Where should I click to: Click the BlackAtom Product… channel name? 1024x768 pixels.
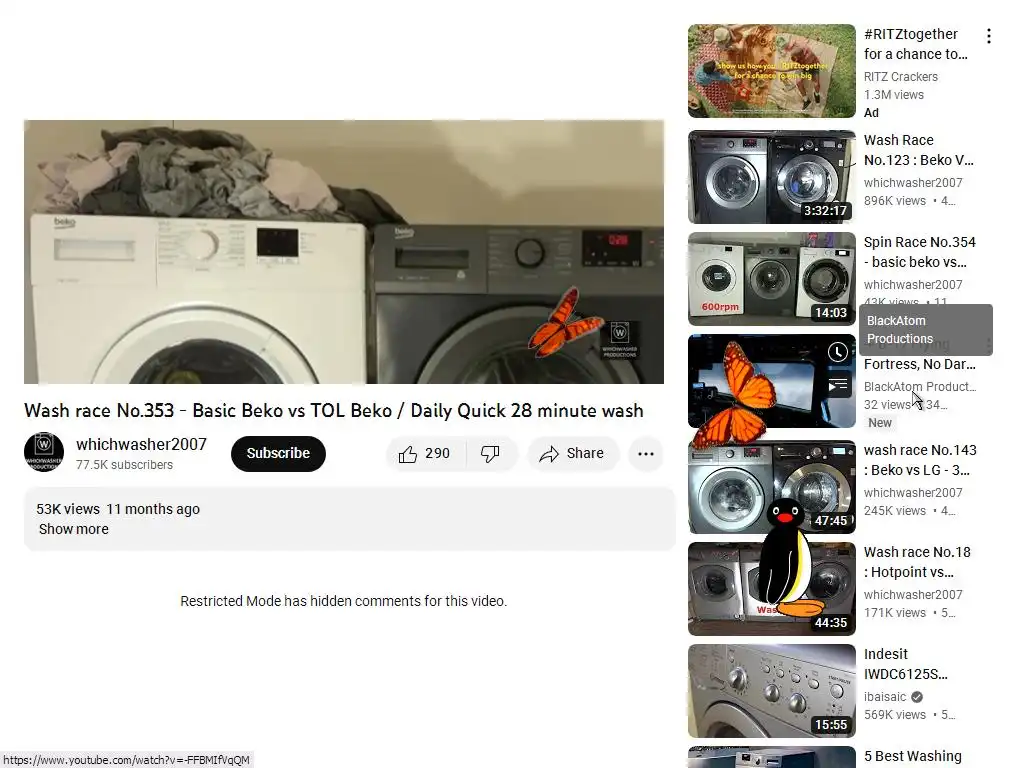[x=920, y=387]
